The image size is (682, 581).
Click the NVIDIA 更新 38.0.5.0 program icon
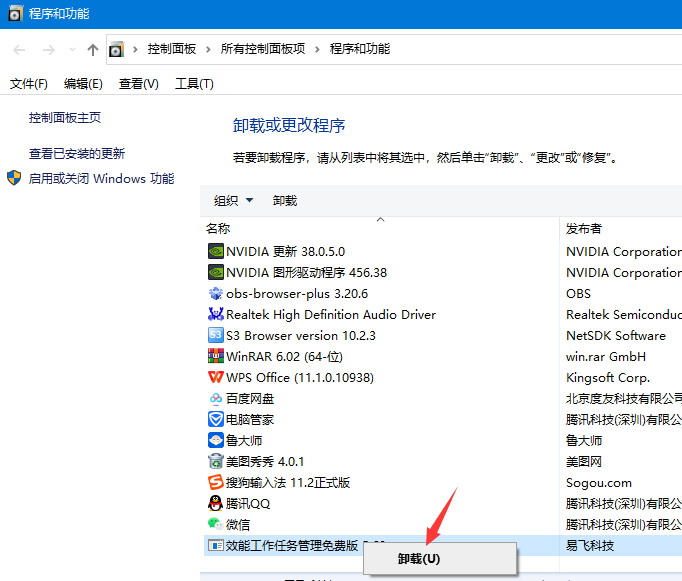tap(216, 251)
